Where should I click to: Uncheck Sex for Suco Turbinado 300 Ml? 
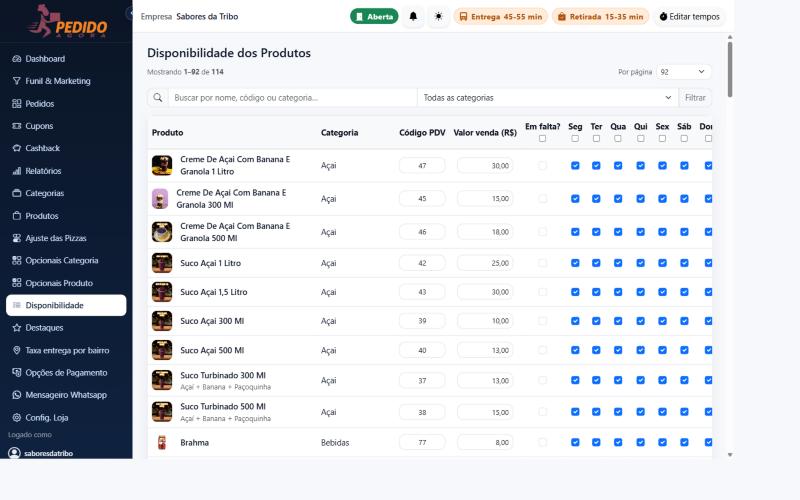[662, 380]
